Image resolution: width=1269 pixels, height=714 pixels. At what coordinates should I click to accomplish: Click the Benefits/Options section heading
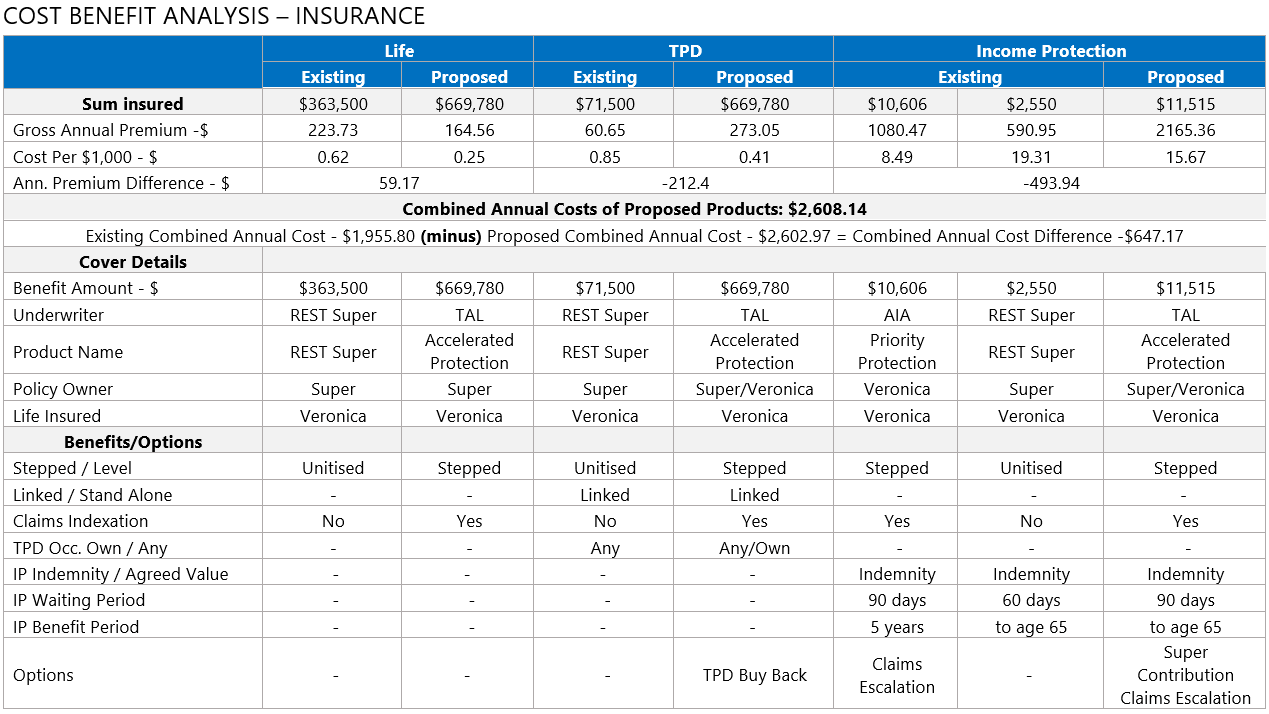pyautogui.click(x=133, y=442)
